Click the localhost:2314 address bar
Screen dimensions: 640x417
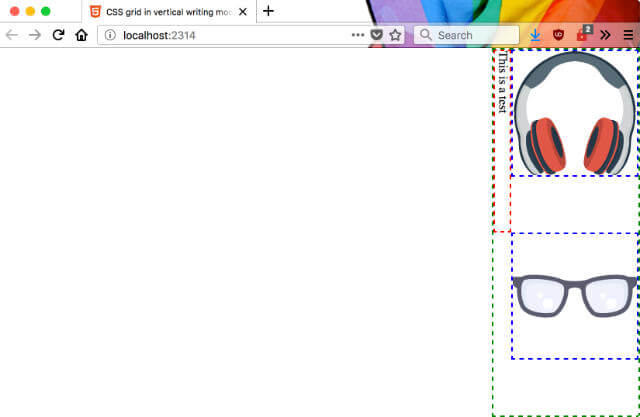[230, 35]
